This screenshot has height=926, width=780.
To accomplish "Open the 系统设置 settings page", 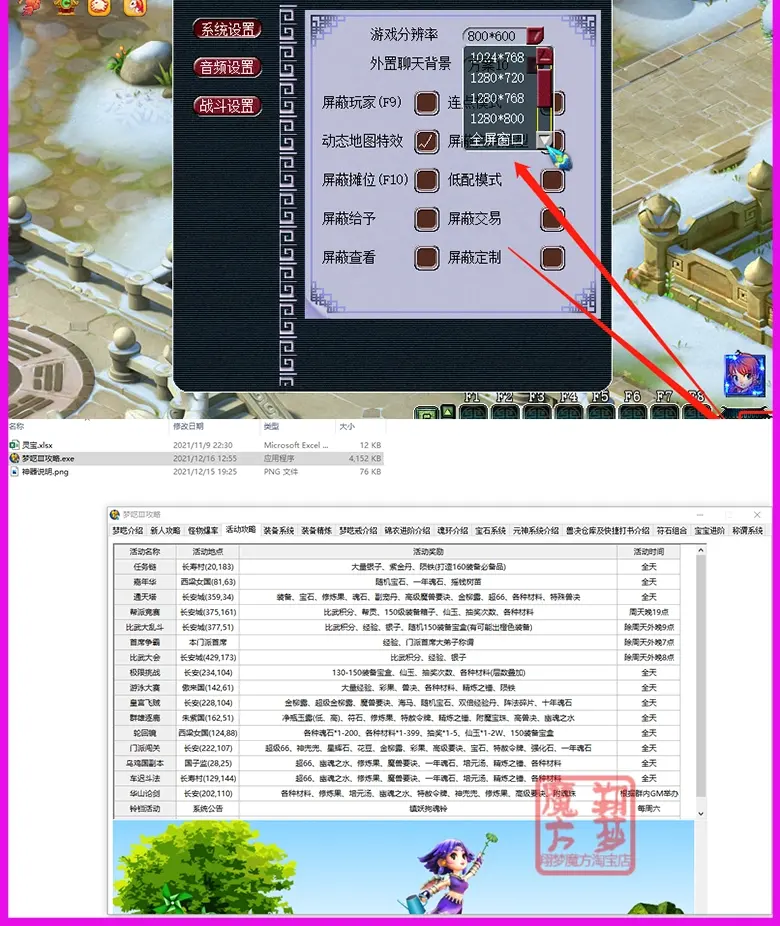I will click(x=227, y=29).
